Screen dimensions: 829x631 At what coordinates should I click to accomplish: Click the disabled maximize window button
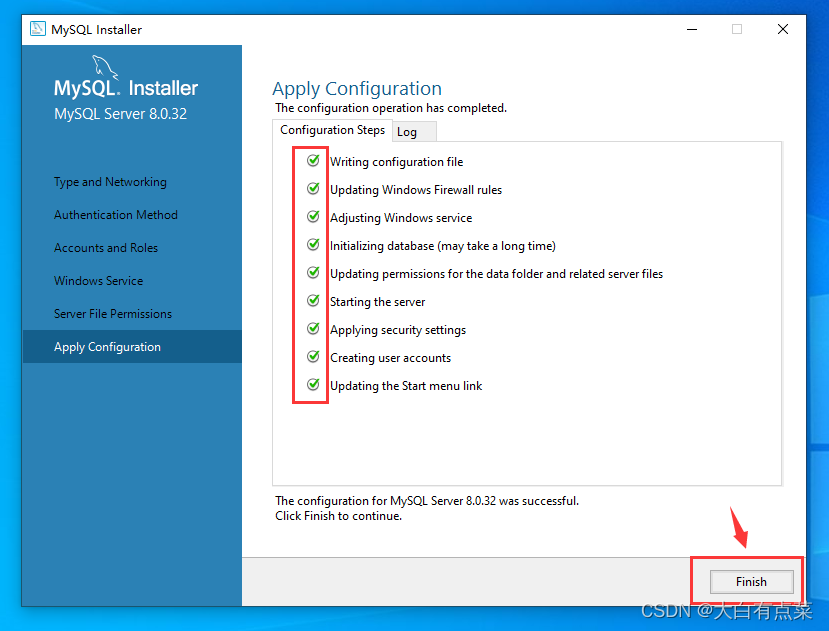[x=736, y=29]
